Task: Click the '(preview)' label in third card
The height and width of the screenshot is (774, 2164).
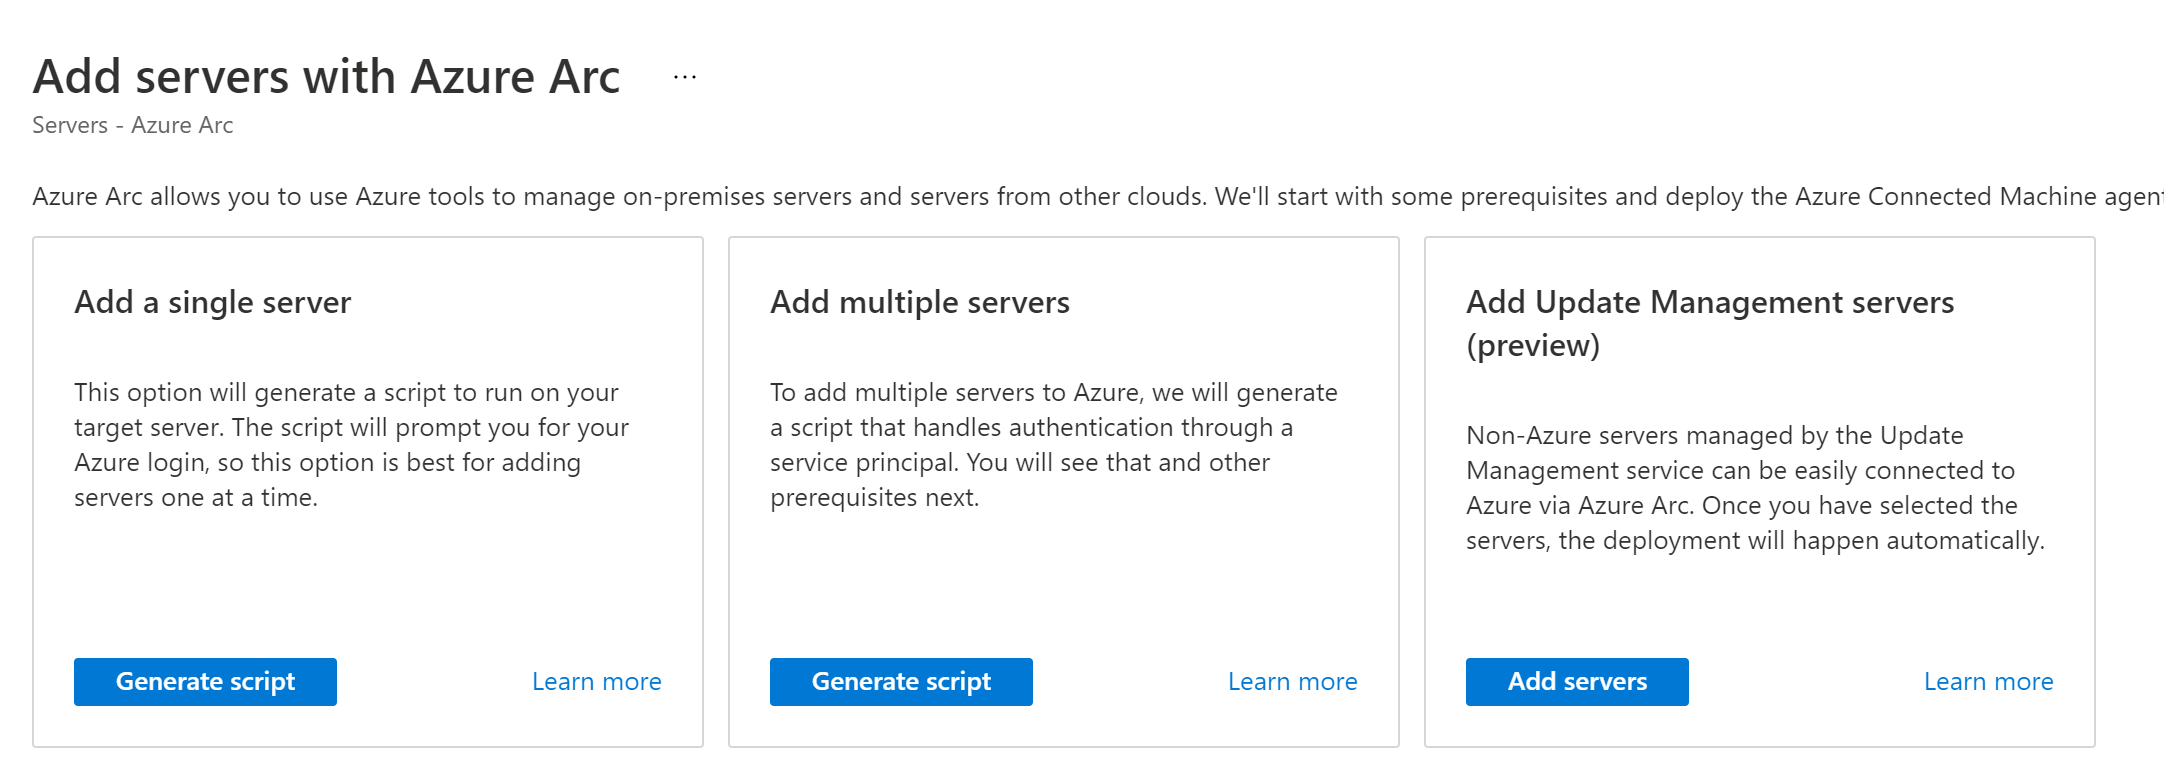Action: tap(1532, 346)
